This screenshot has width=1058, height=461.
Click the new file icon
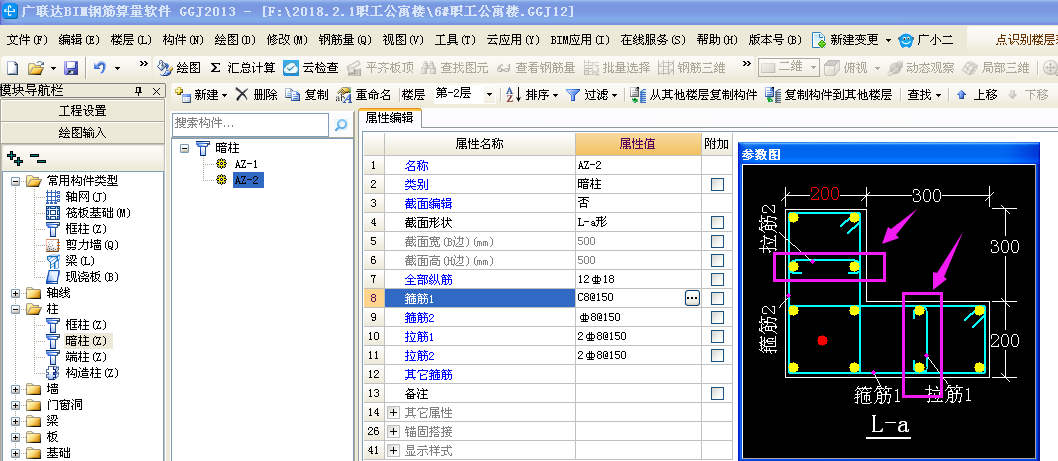pyautogui.click(x=11, y=67)
